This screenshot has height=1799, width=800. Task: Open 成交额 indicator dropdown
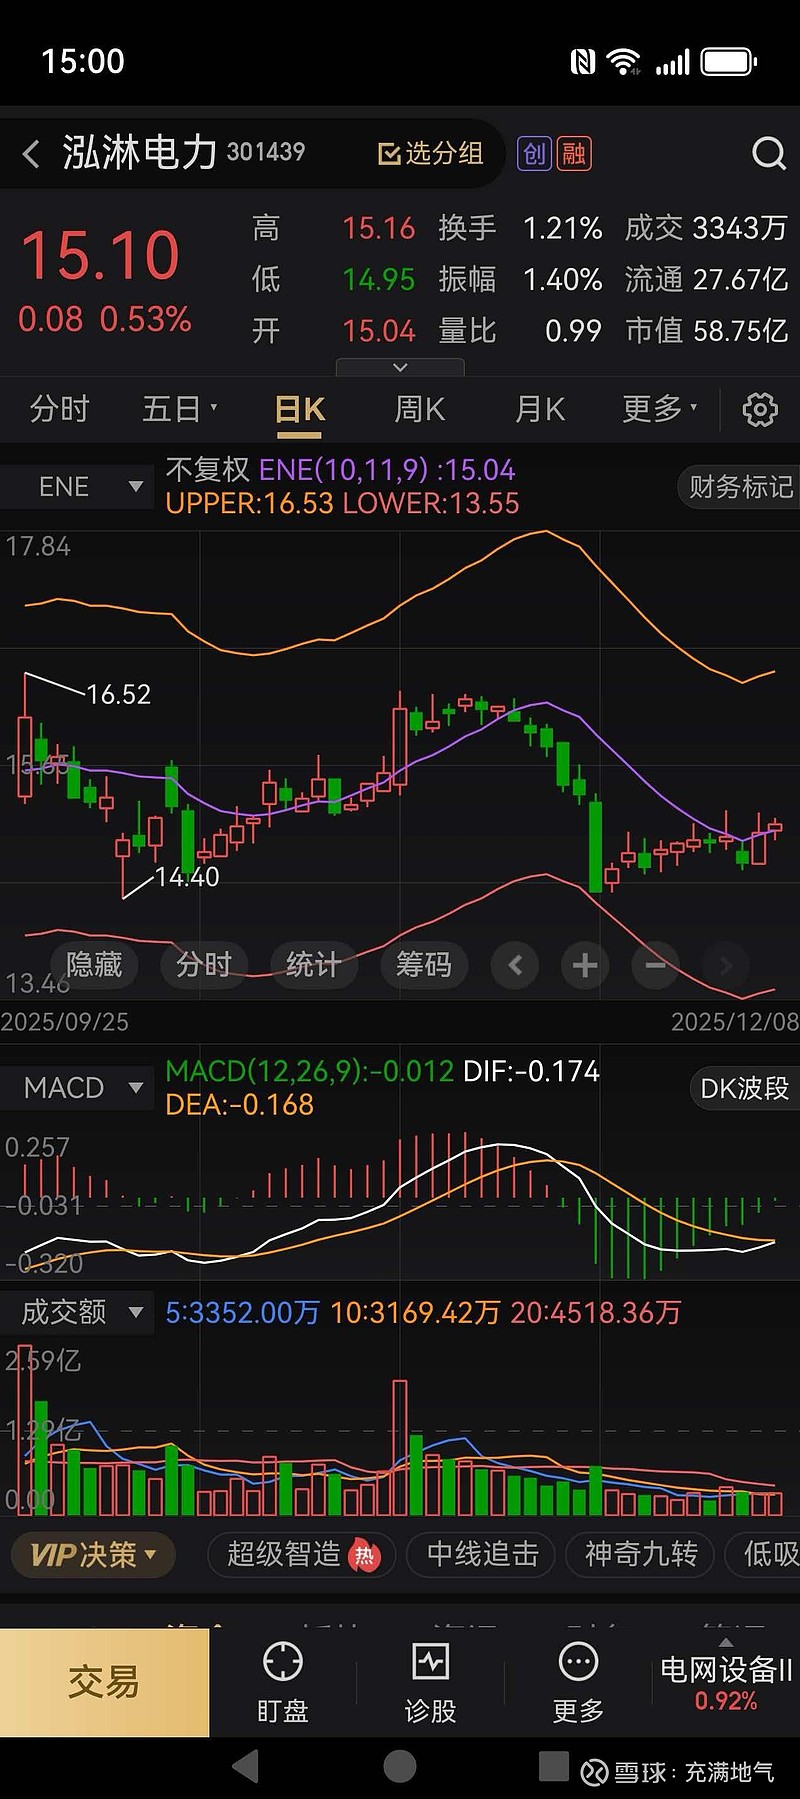tap(78, 1312)
